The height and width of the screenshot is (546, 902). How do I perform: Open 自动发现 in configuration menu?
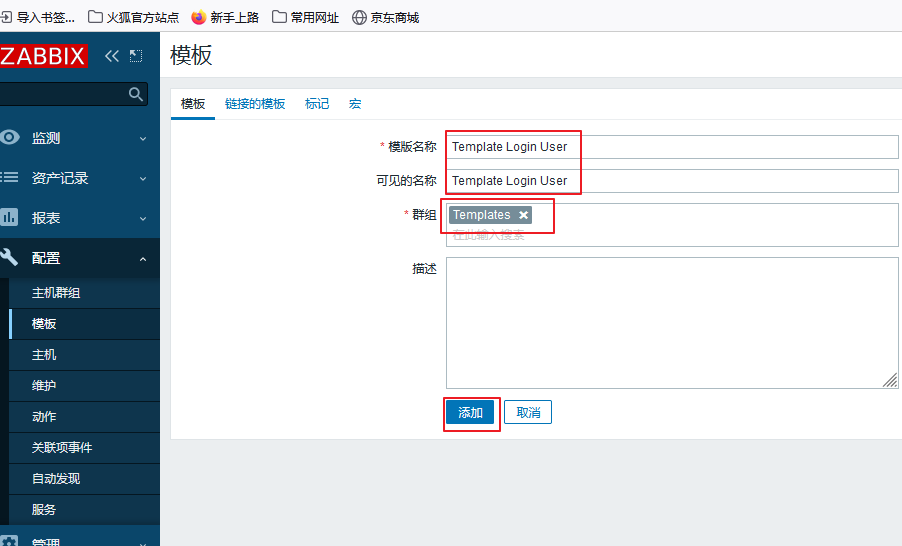coord(85,479)
